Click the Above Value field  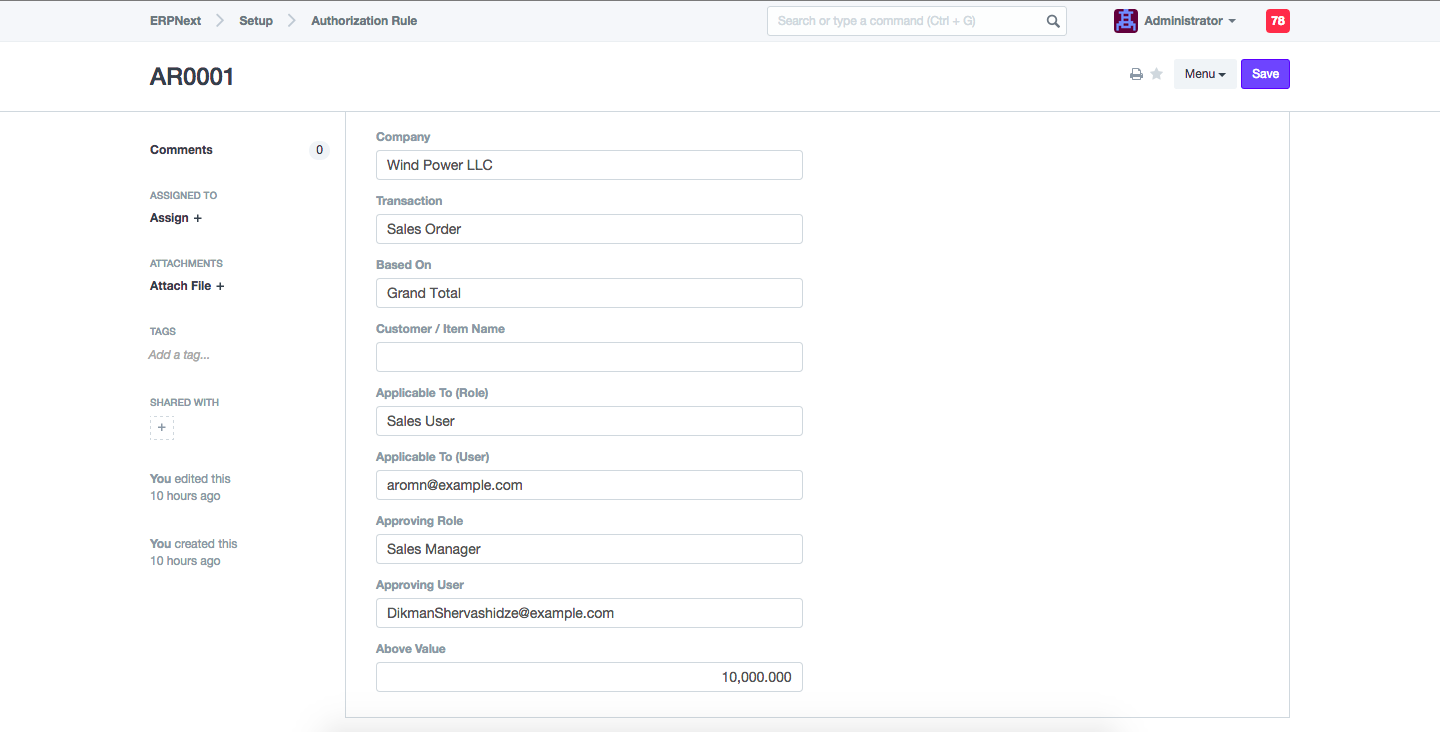(x=589, y=677)
